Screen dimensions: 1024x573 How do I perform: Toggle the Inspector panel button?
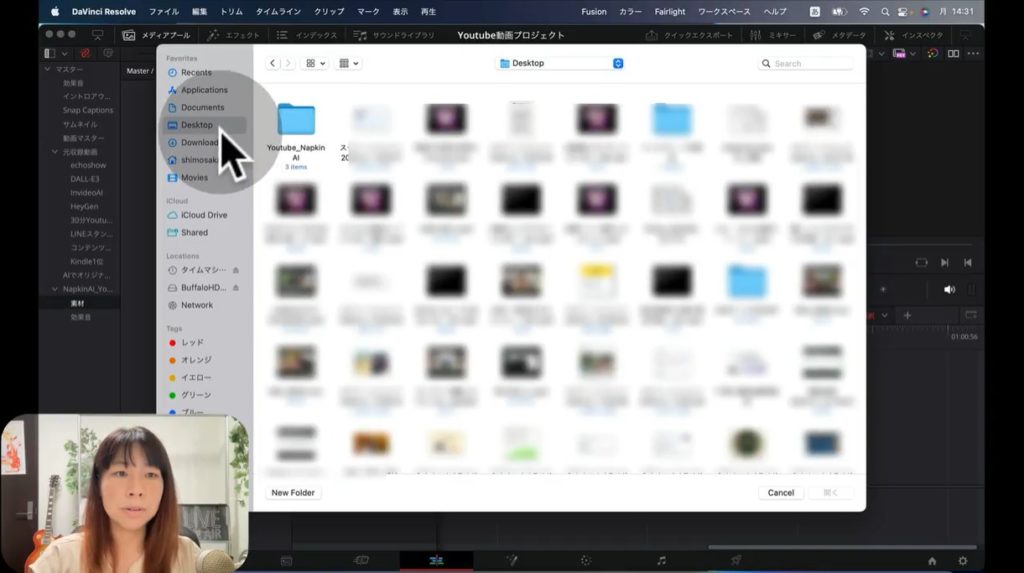(x=912, y=35)
